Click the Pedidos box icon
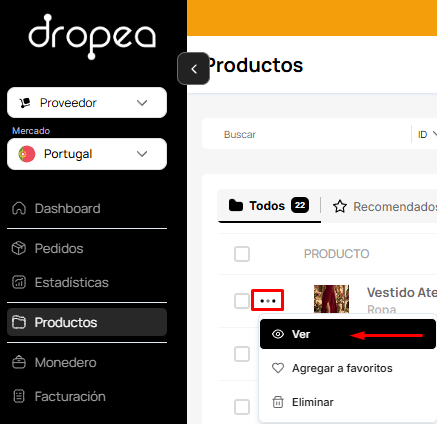 click(19, 248)
